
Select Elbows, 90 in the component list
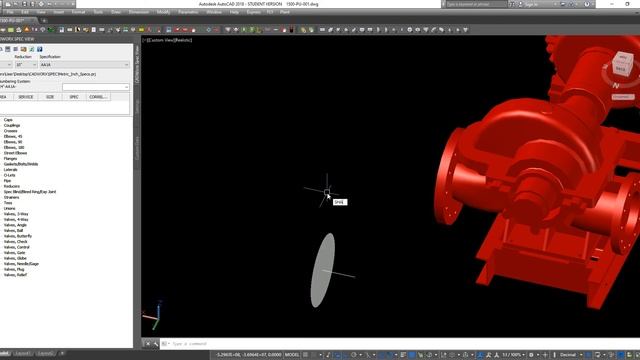(x=13, y=142)
